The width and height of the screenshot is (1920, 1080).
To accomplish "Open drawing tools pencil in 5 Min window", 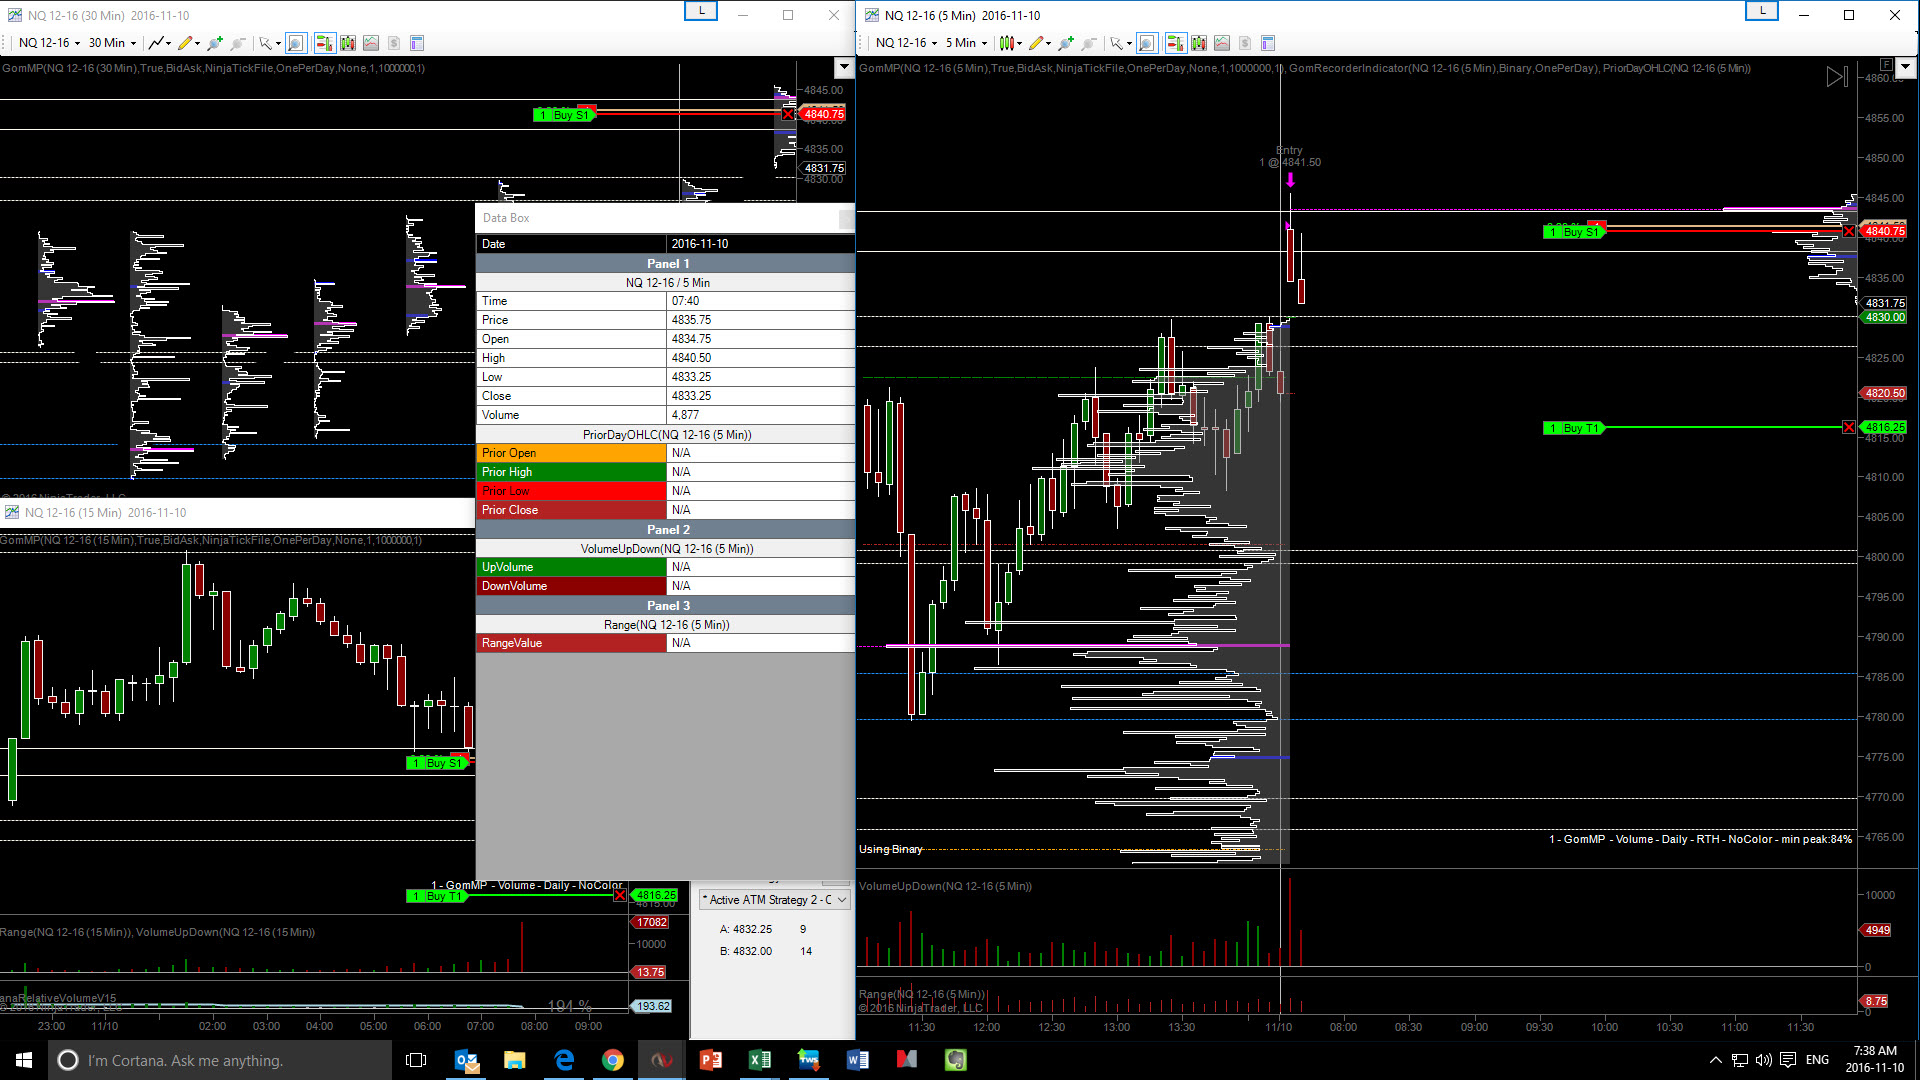I will coord(1039,43).
